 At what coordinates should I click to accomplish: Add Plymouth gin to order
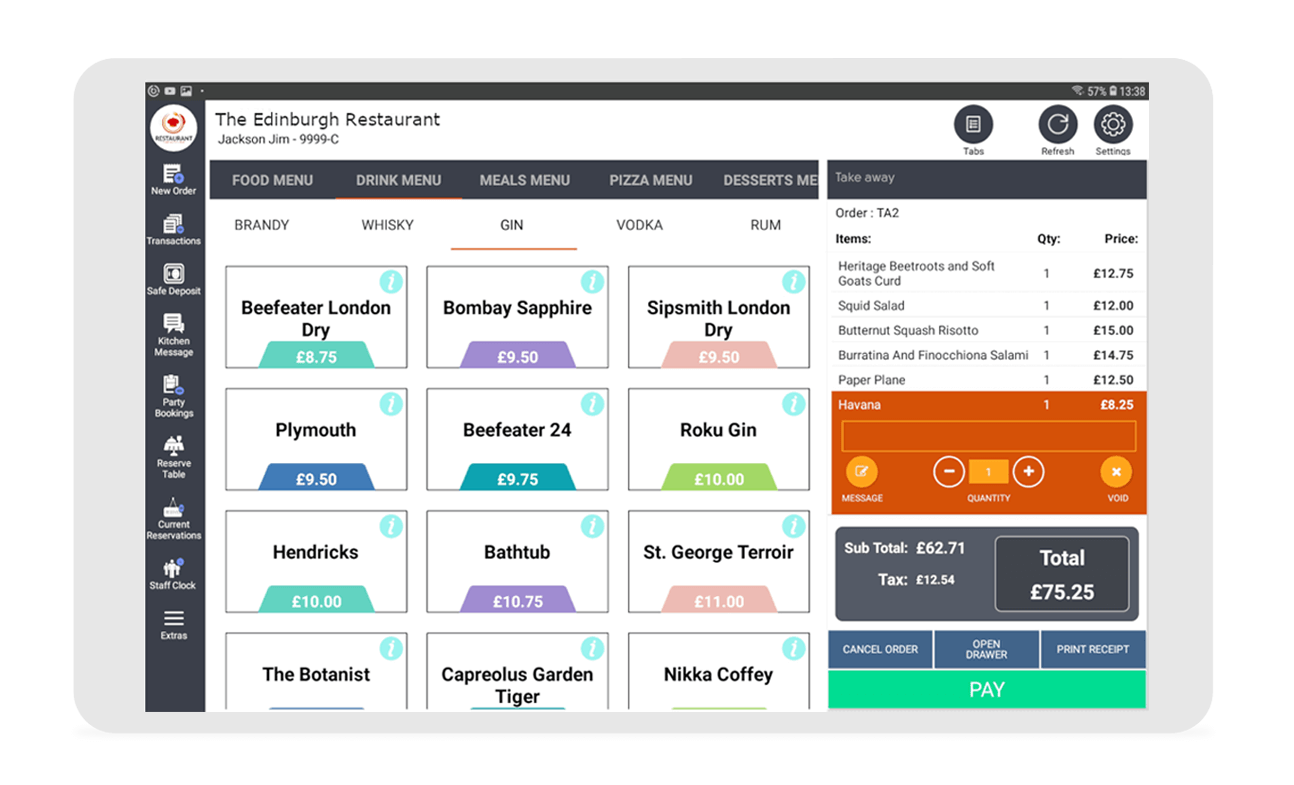pos(316,440)
